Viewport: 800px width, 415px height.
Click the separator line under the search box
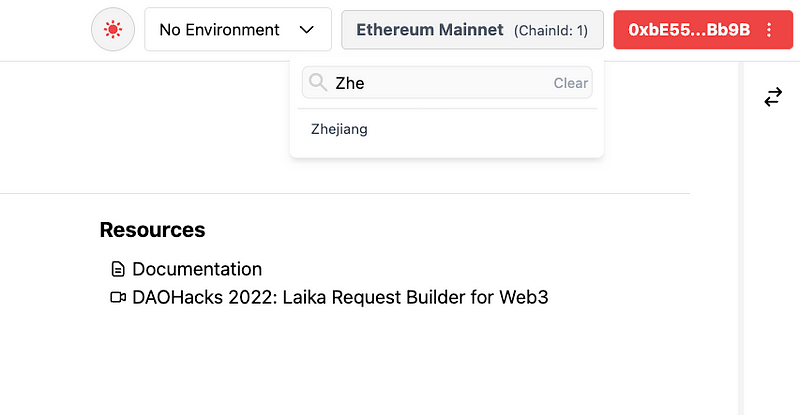coord(447,108)
